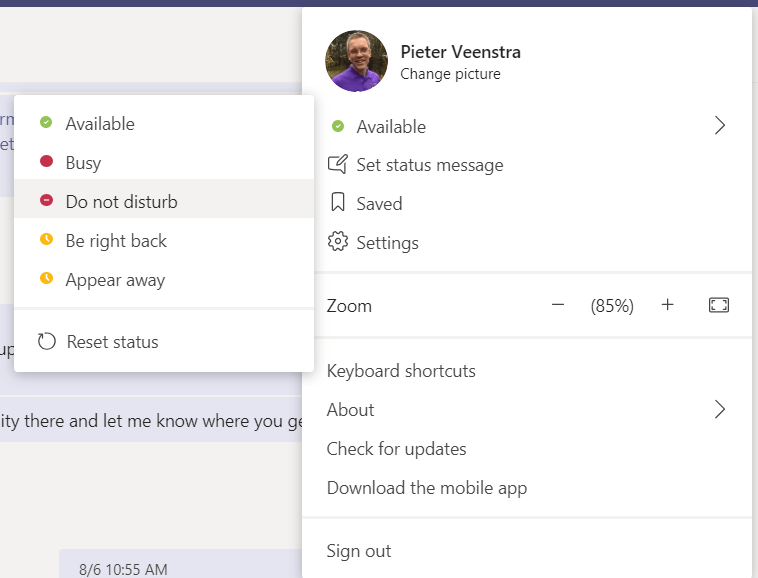The image size is (758, 578).
Task: Click chat message about letting me know
Action: (x=151, y=420)
